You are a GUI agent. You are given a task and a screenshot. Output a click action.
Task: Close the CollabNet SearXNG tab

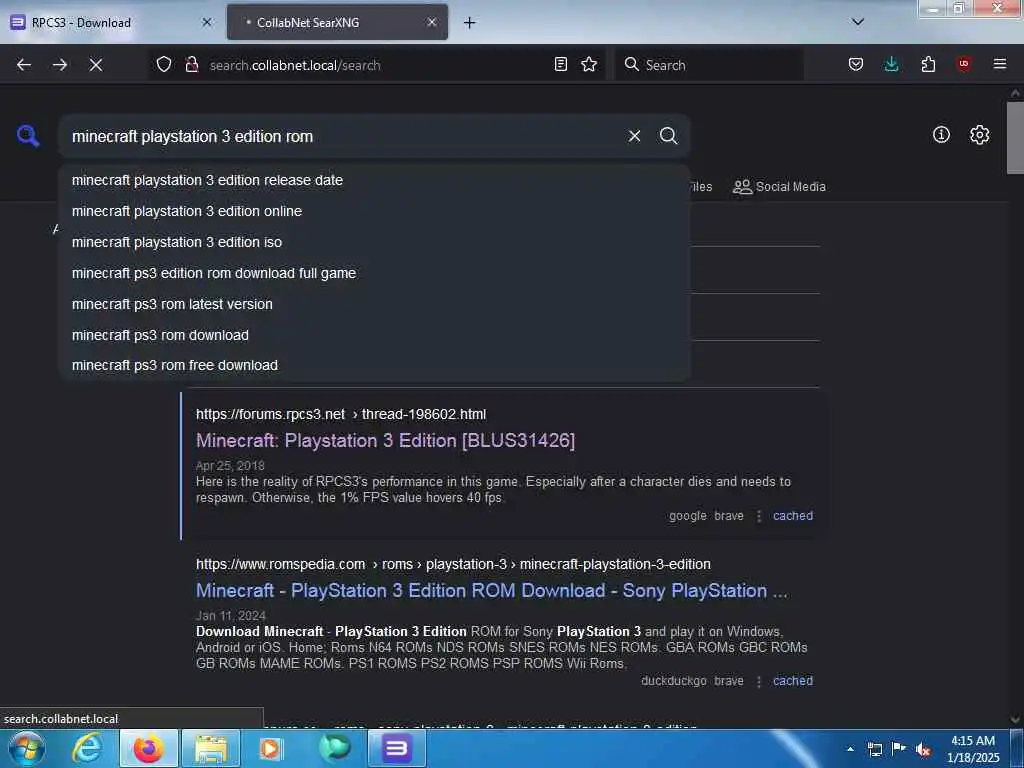coord(432,22)
